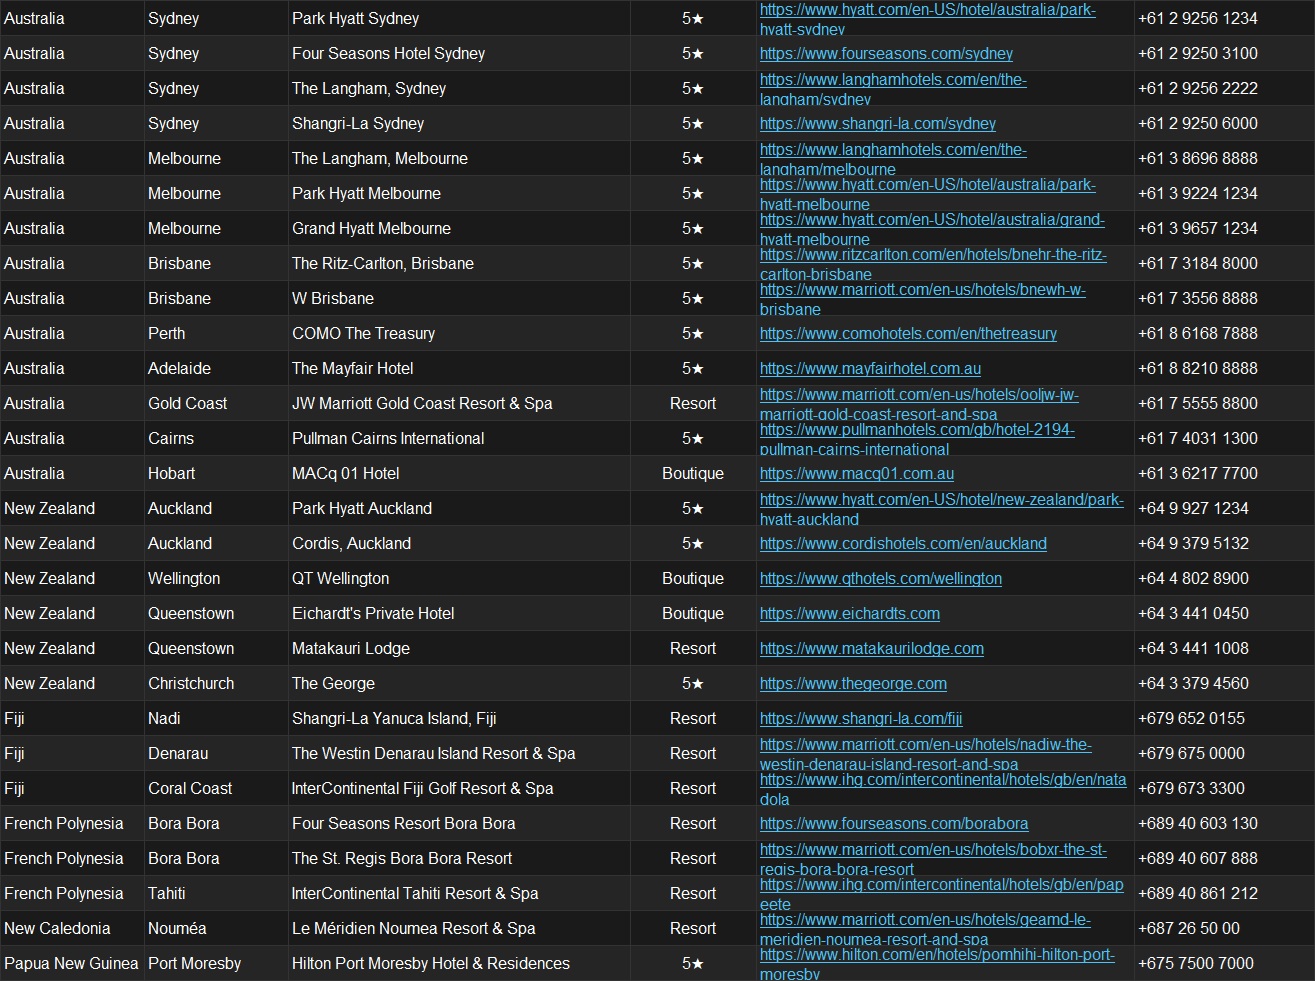The image size is (1315, 981).
Task: Click phone number +61 8 6168 7888
Action: 1197,333
